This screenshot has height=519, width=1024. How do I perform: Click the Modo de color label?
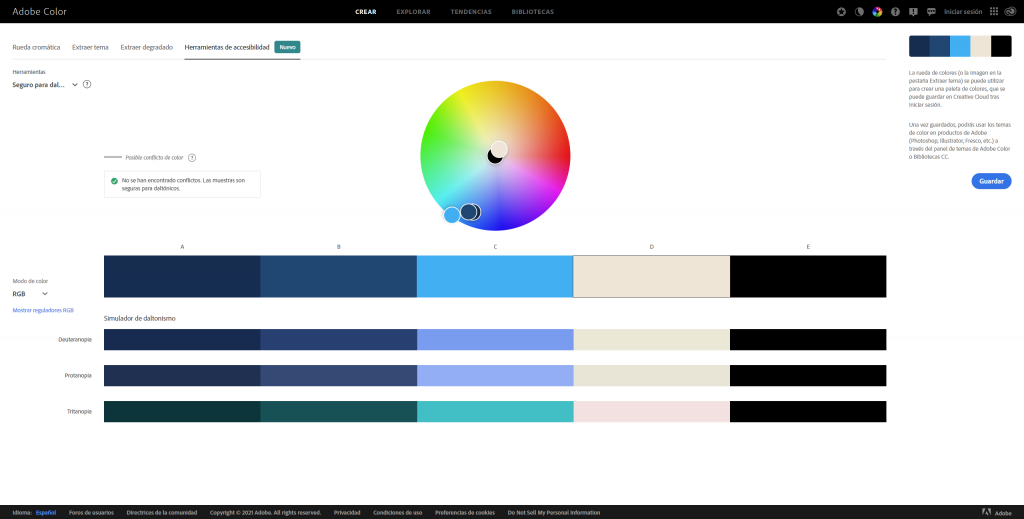pyautogui.click(x=30, y=281)
